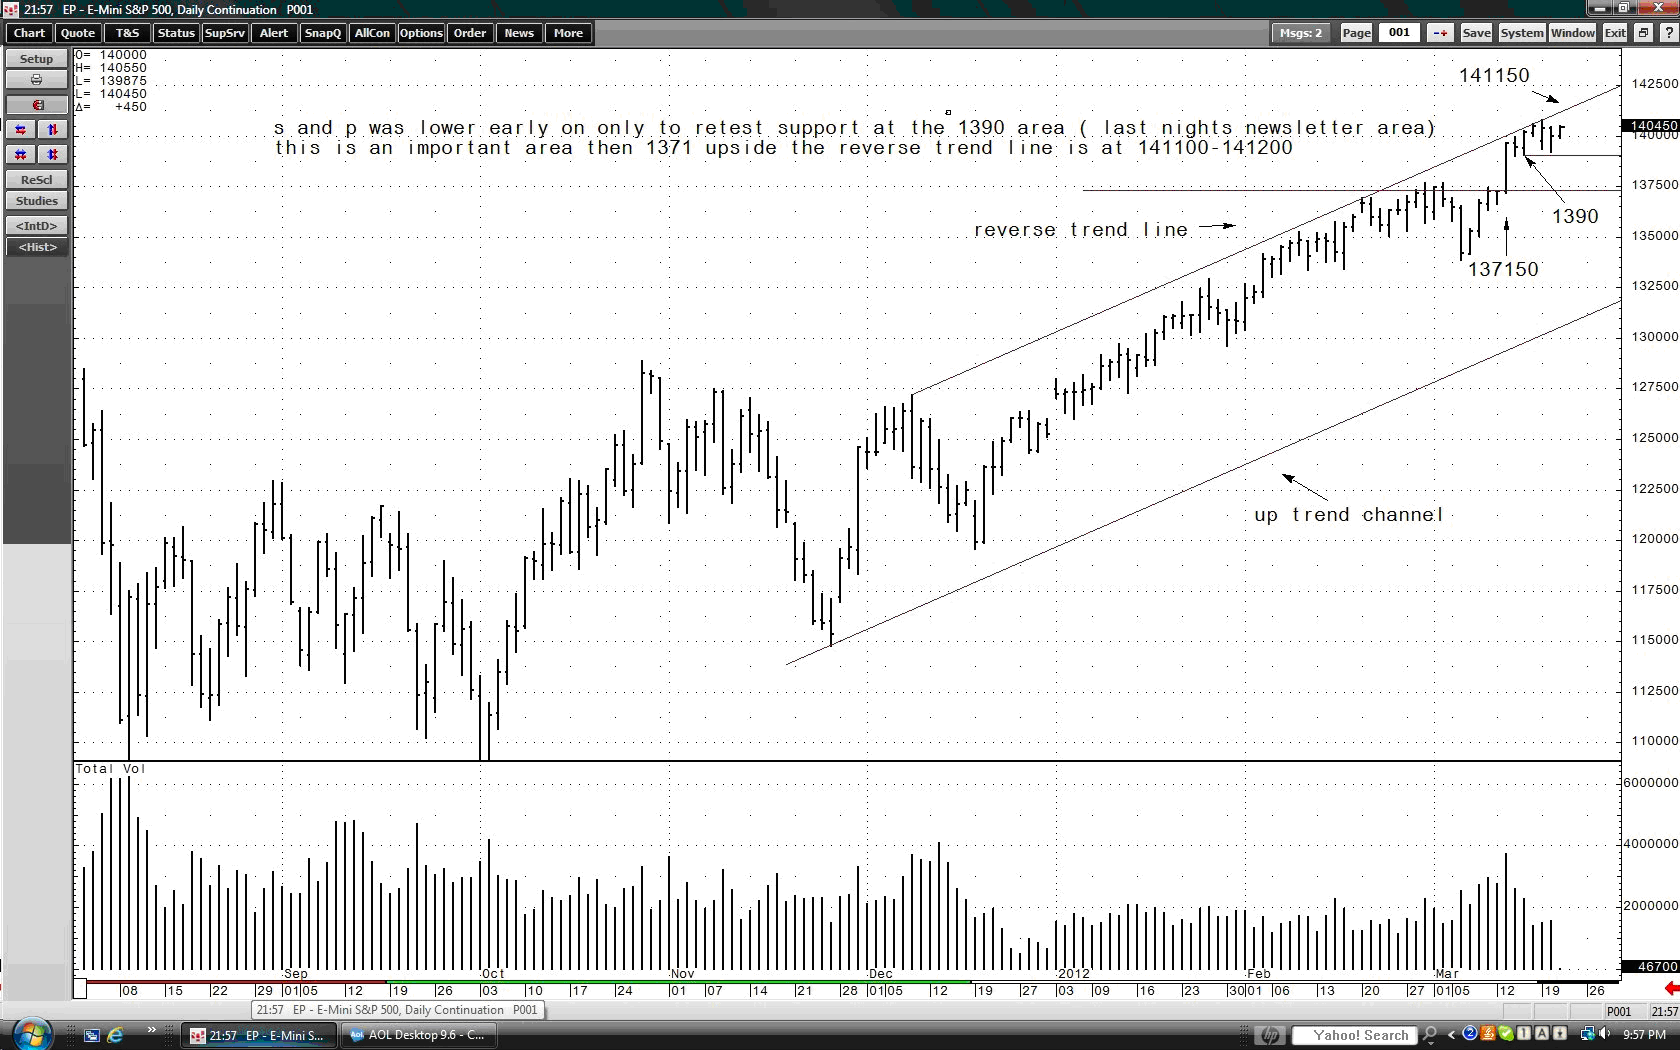Click the Page button
Viewport: 1680px width, 1050px height.
1356,33
